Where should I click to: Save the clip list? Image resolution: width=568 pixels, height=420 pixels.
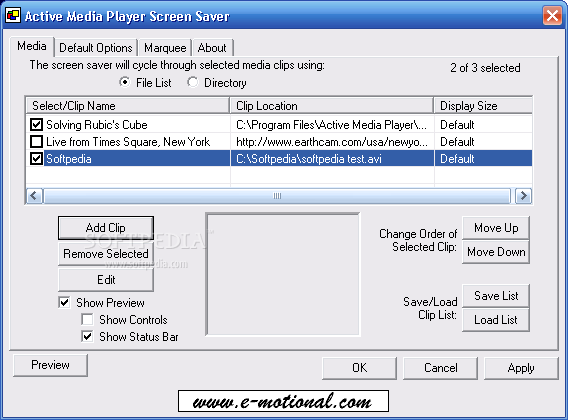click(496, 296)
